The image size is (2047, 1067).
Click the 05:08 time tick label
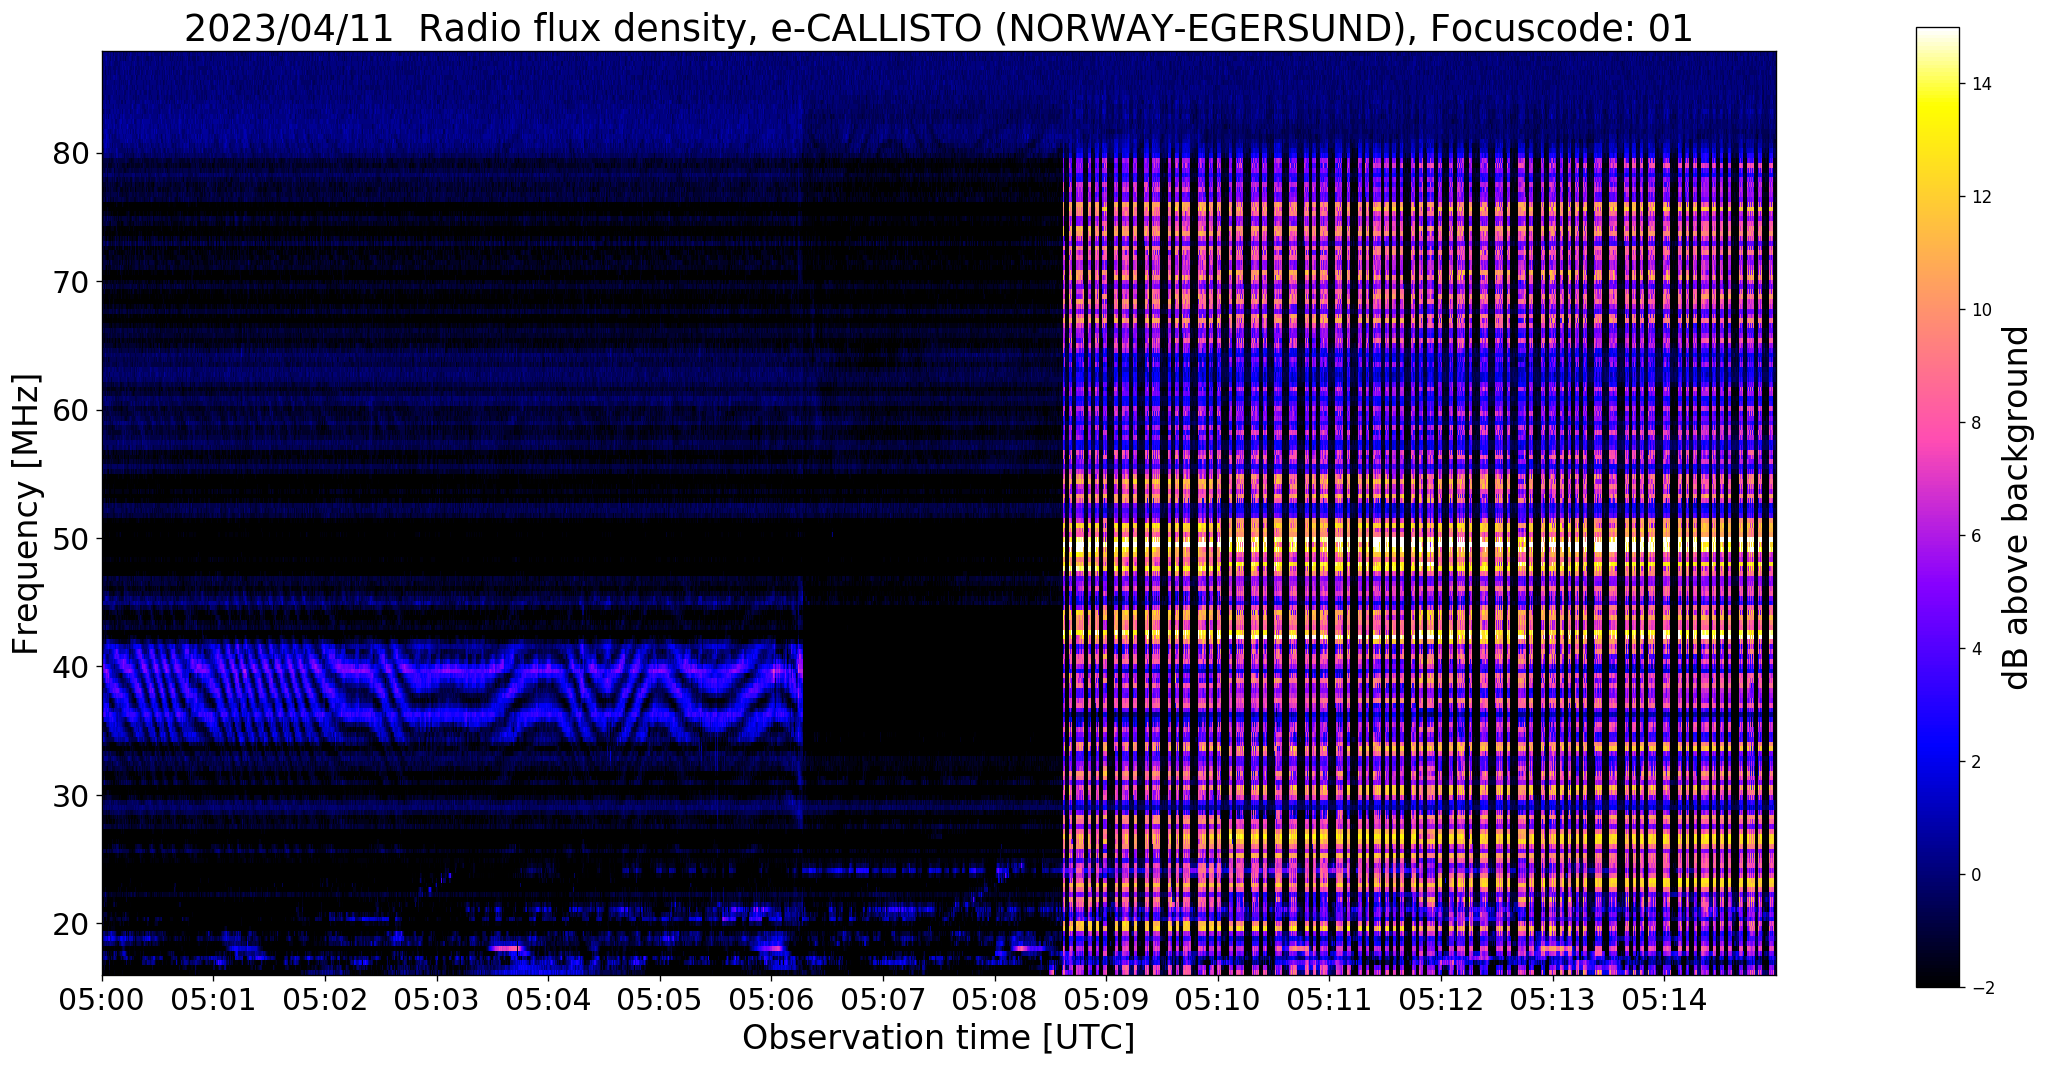(994, 999)
